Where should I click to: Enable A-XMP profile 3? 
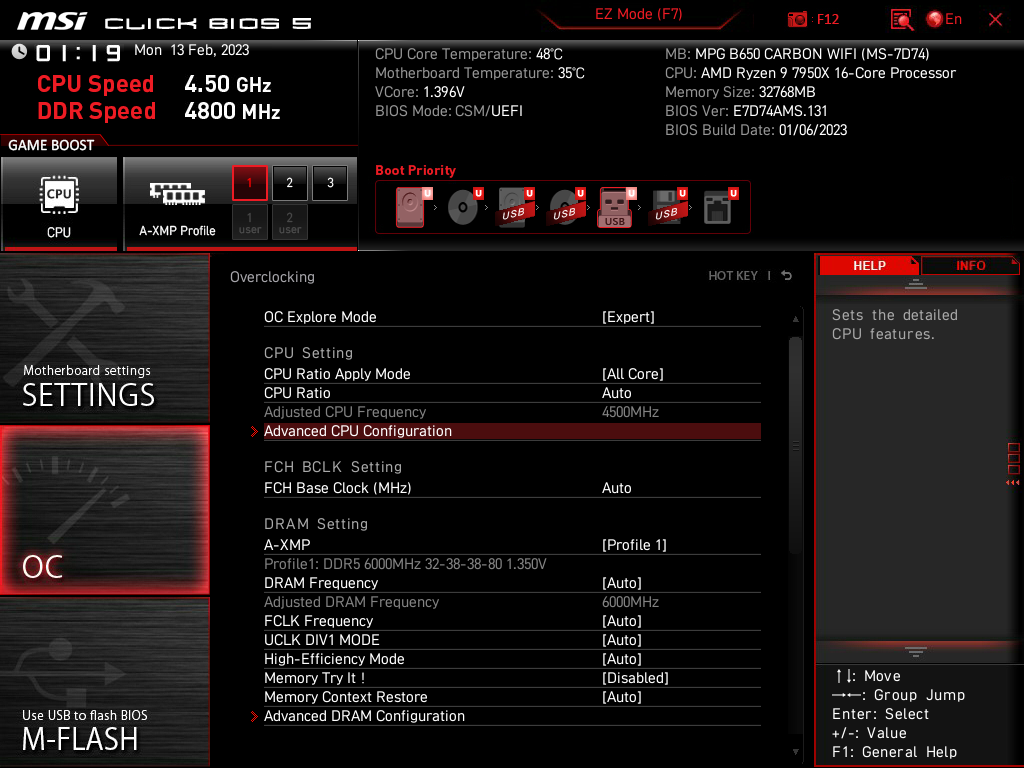[x=330, y=183]
